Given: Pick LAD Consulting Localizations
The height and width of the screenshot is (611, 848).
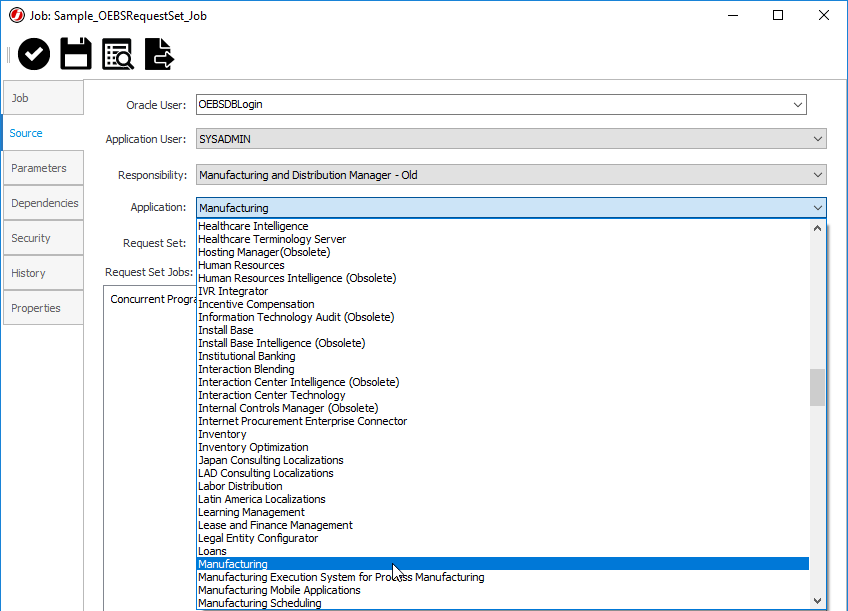Looking at the screenshot, I should point(502,473).
